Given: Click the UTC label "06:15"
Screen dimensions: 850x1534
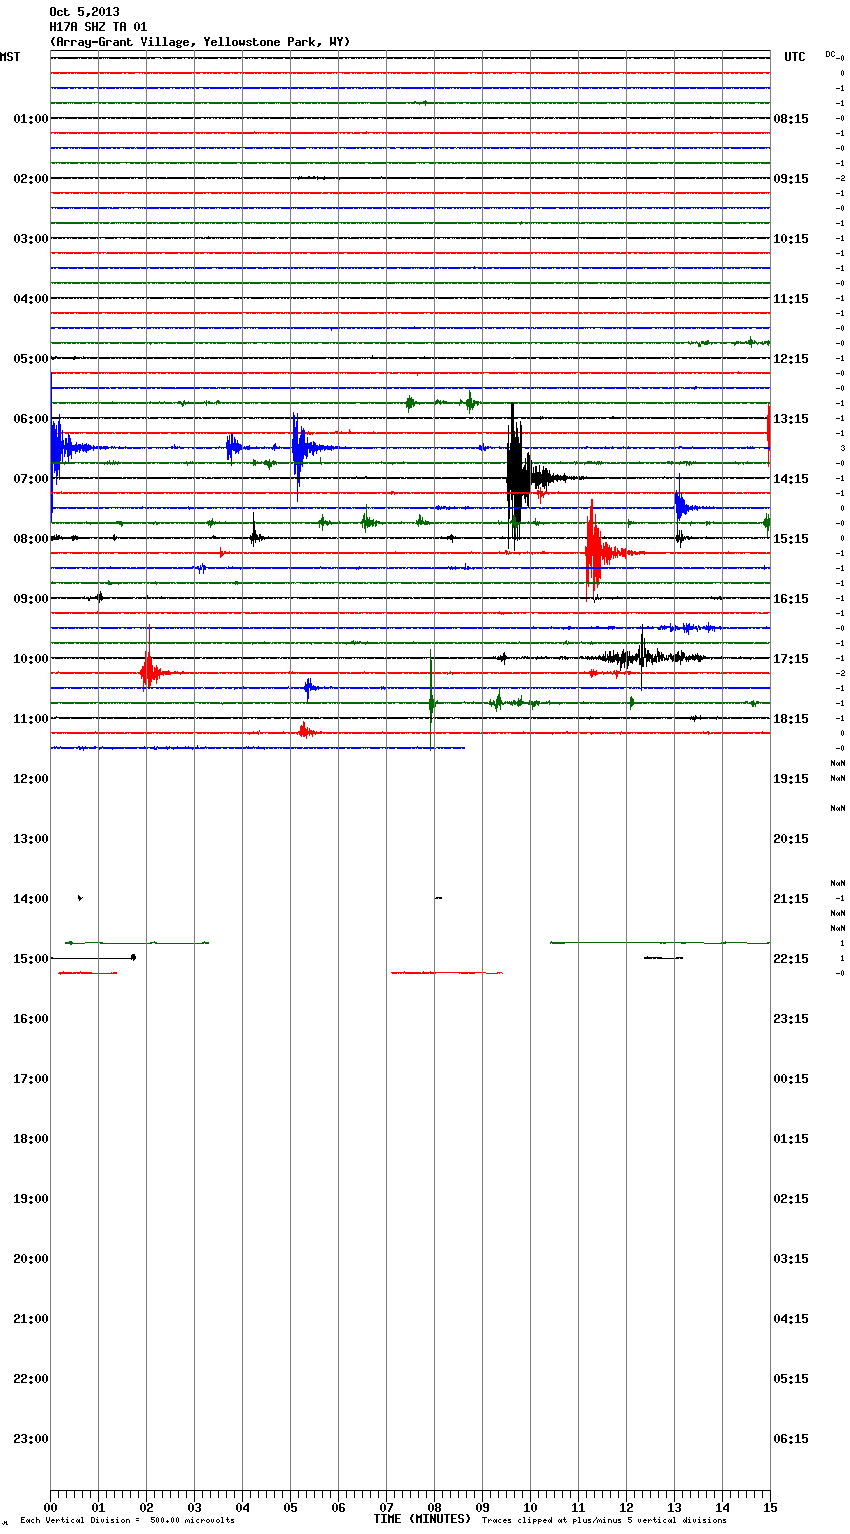Looking at the screenshot, I should pos(791,1439).
